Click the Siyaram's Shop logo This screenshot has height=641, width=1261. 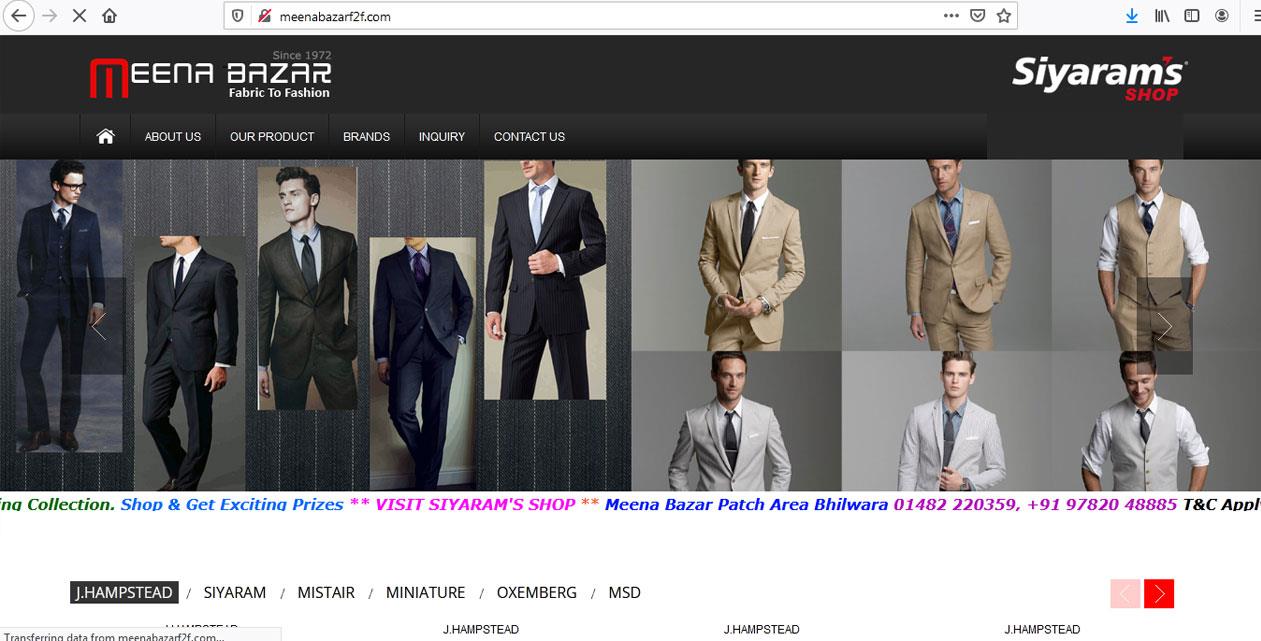point(1099,78)
